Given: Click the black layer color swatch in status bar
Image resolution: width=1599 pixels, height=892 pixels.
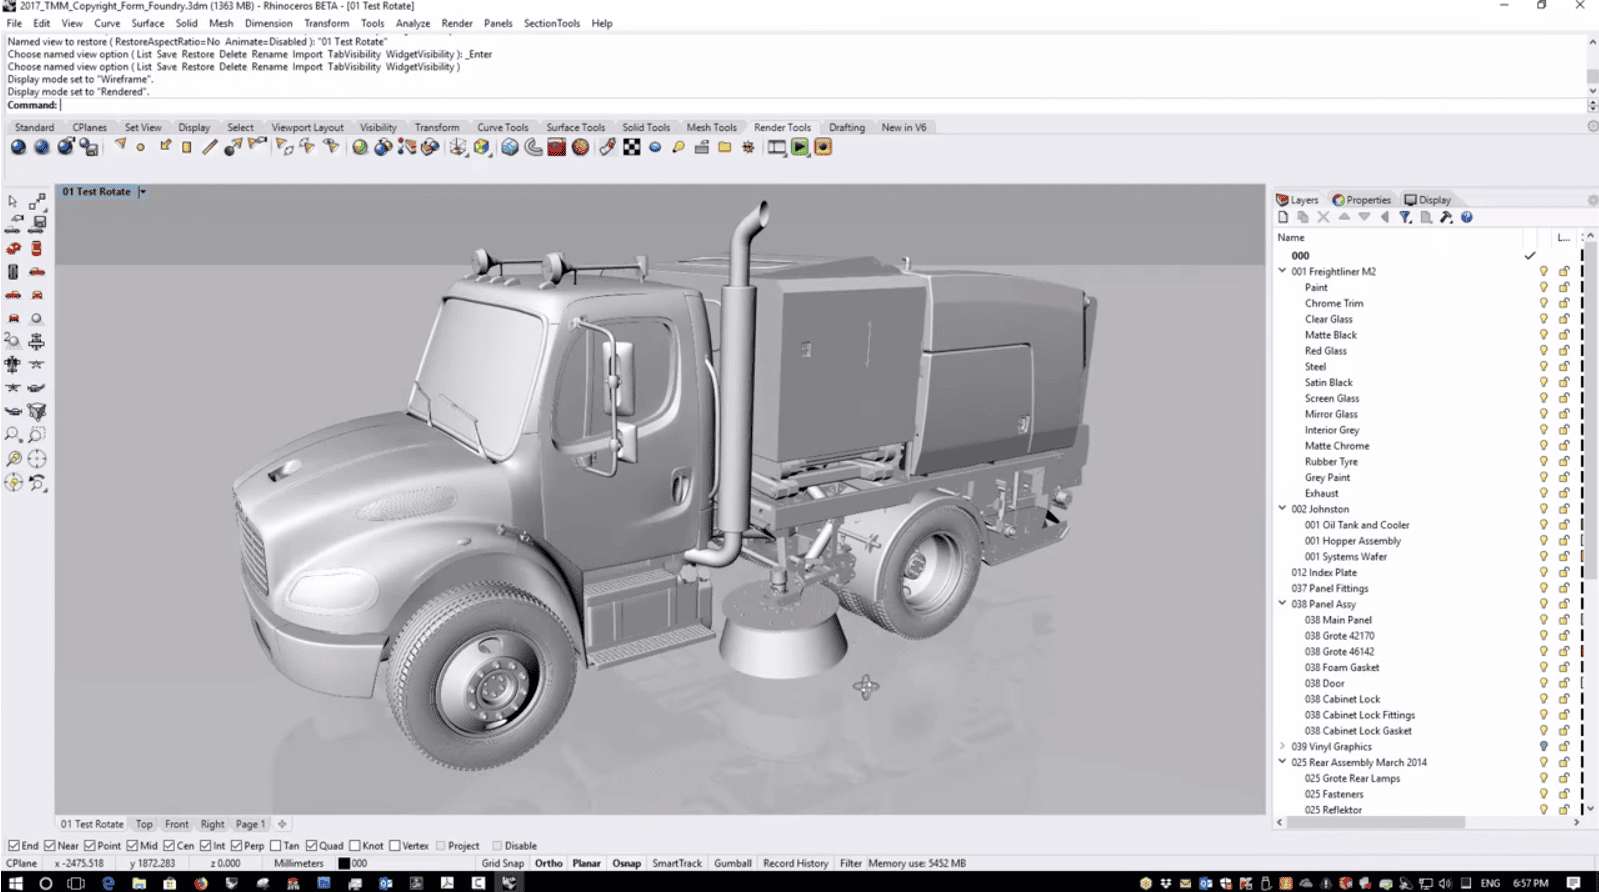Looking at the screenshot, I should (x=344, y=863).
